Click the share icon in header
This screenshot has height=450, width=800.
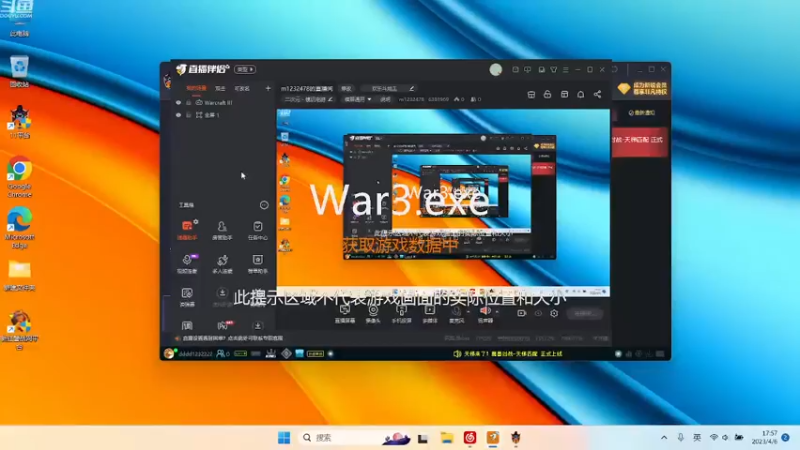coord(597,94)
